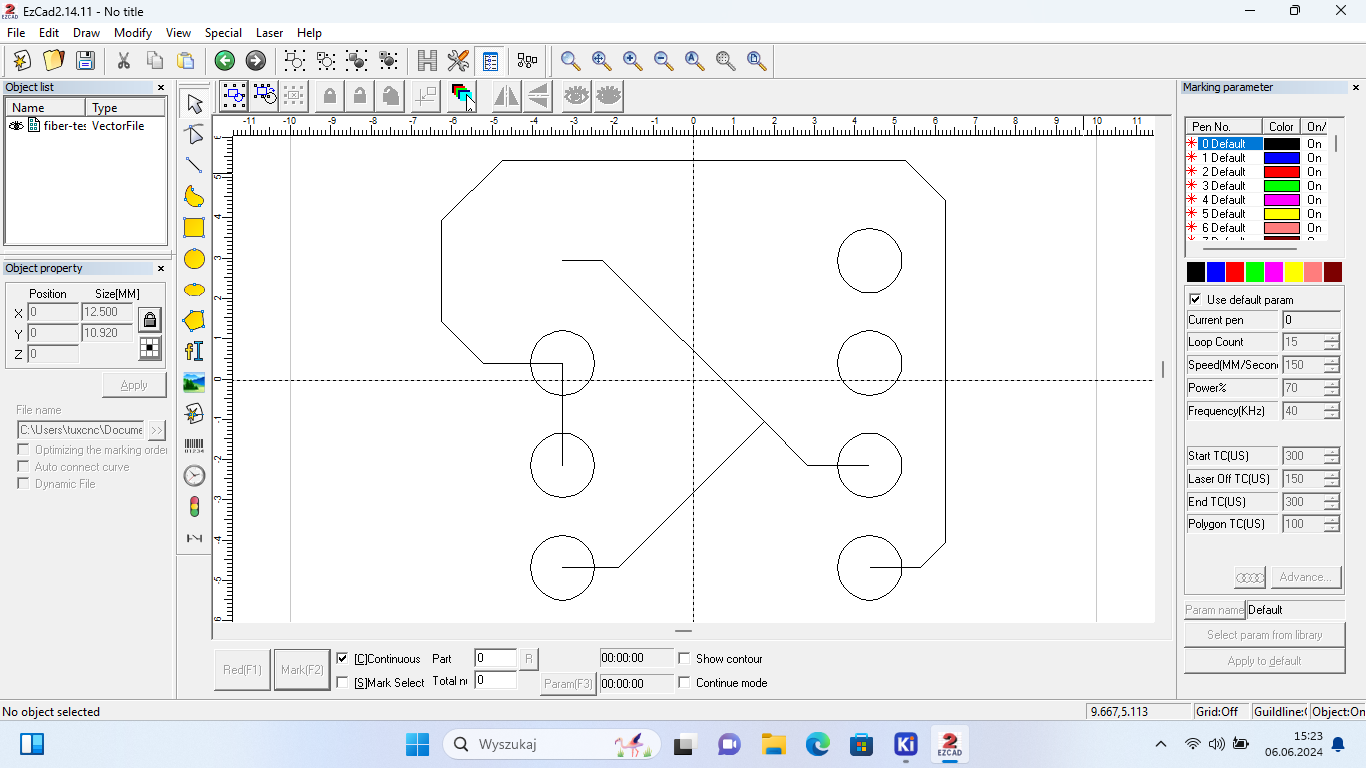1366x768 pixels.
Task: Select the text tool
Action: (x=195, y=351)
